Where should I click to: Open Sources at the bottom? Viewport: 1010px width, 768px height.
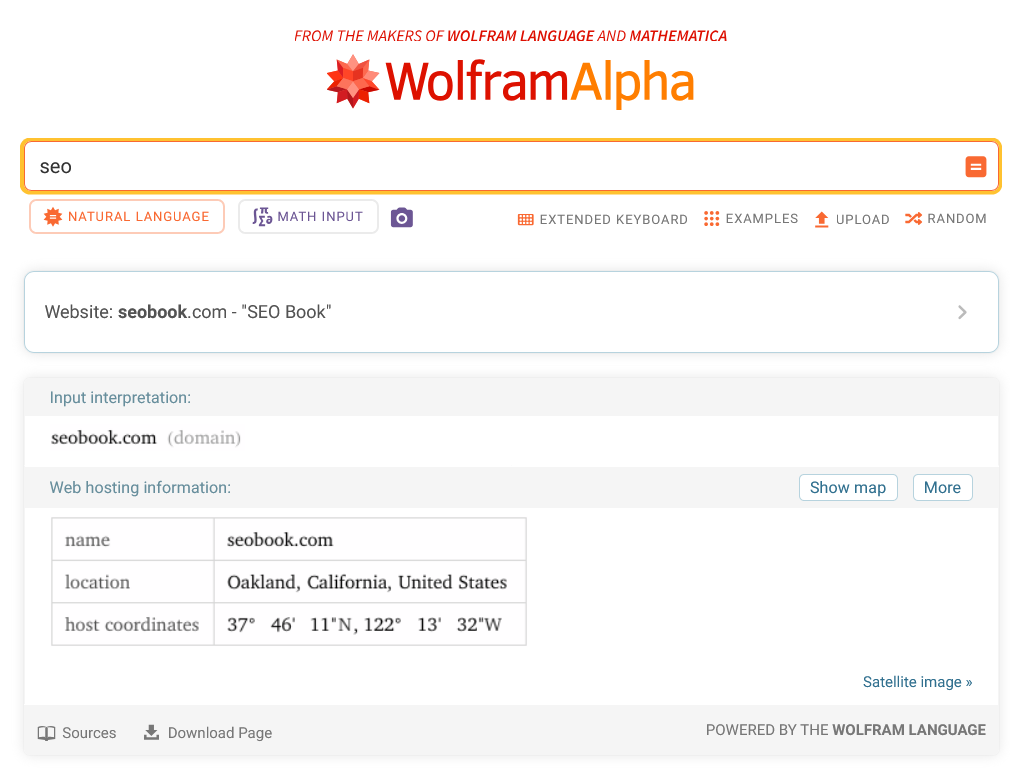click(x=77, y=733)
